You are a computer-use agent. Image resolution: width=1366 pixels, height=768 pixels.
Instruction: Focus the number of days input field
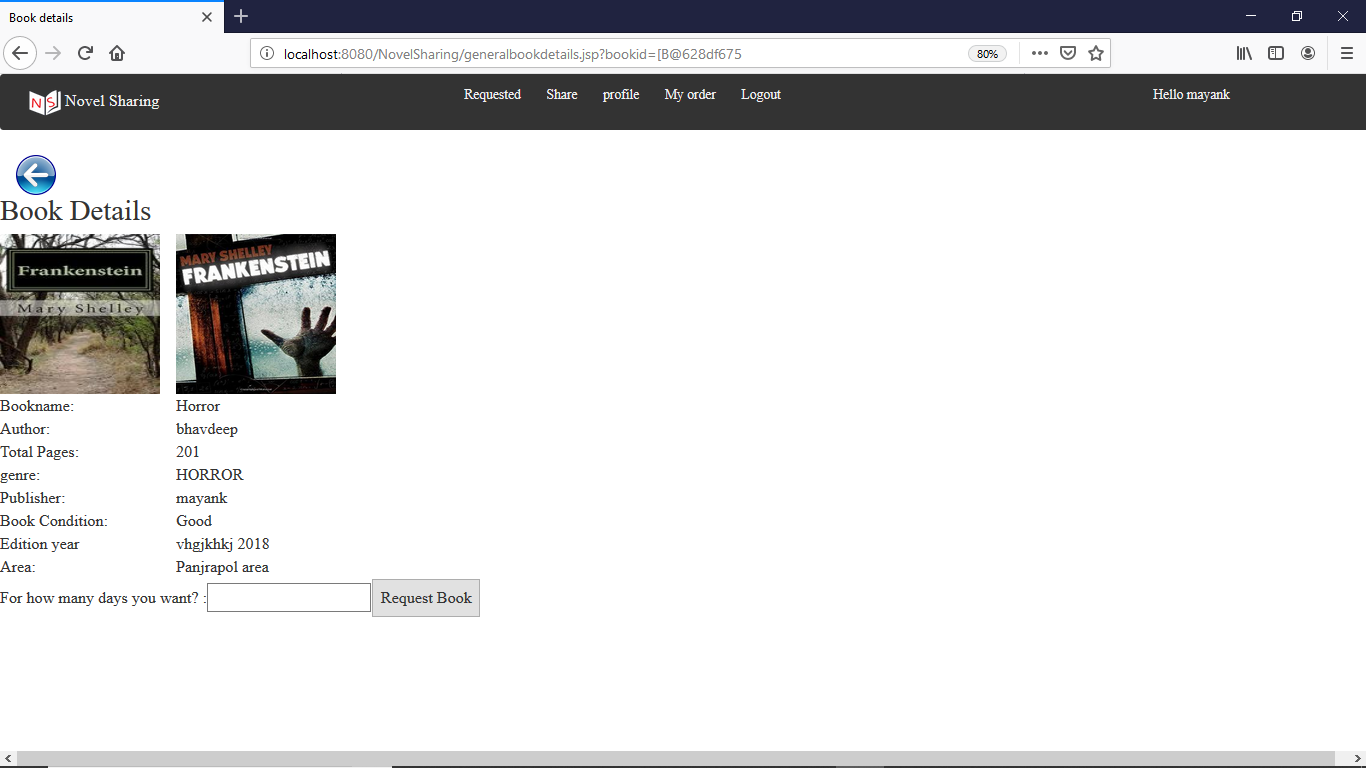[289, 598]
